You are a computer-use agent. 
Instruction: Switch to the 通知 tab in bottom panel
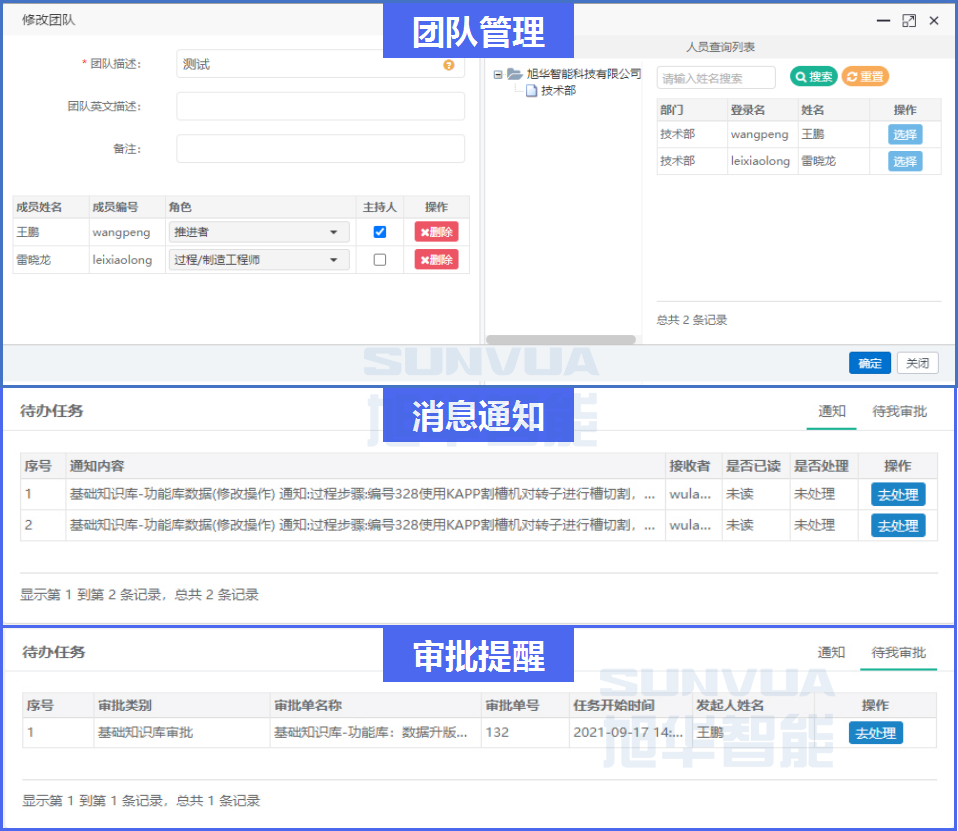point(831,651)
